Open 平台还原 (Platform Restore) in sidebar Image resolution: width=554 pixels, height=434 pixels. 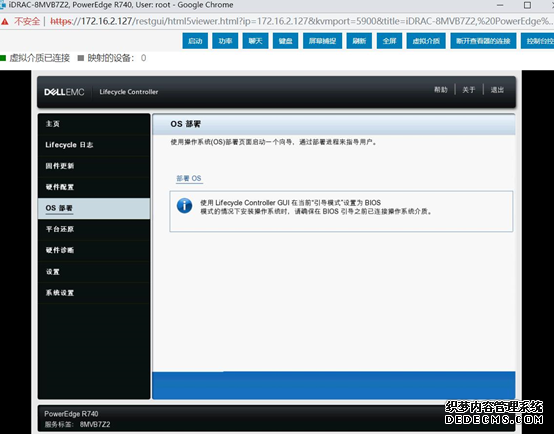pos(94,229)
